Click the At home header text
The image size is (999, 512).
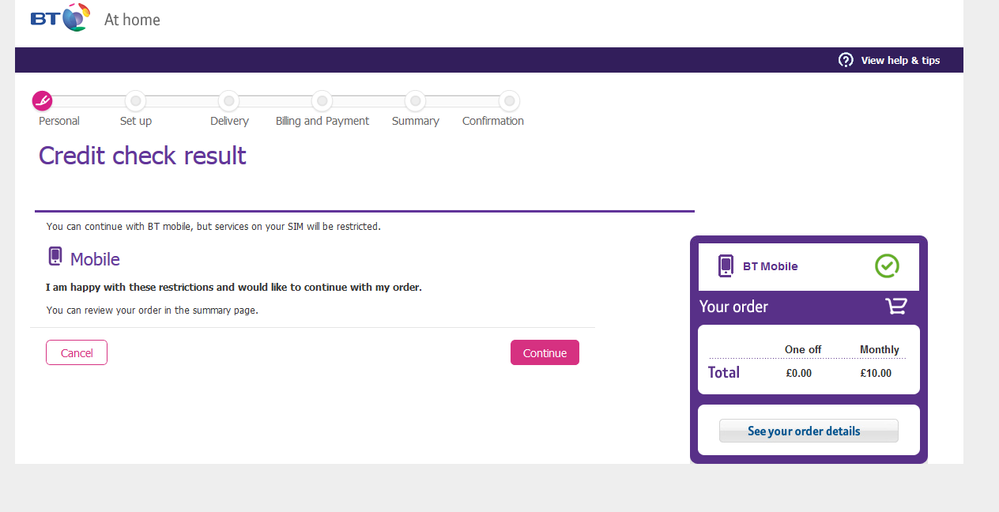(x=132, y=20)
